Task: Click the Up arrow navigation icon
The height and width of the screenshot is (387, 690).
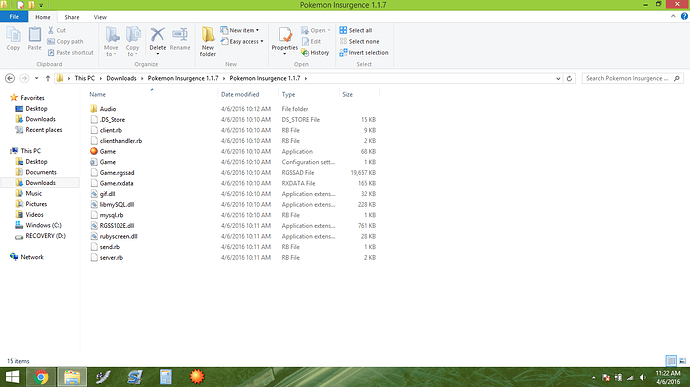Action: pos(48,78)
